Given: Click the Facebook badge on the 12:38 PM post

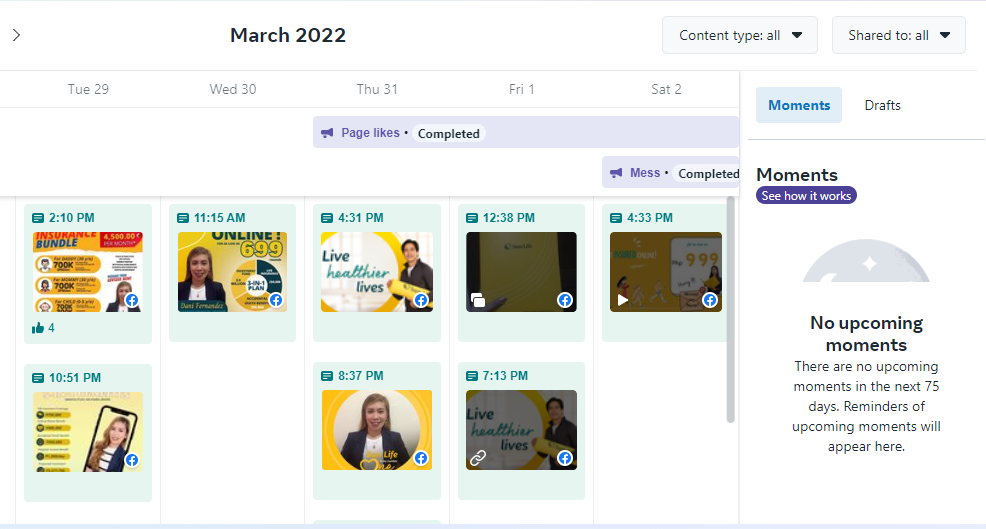Looking at the screenshot, I should (565, 300).
